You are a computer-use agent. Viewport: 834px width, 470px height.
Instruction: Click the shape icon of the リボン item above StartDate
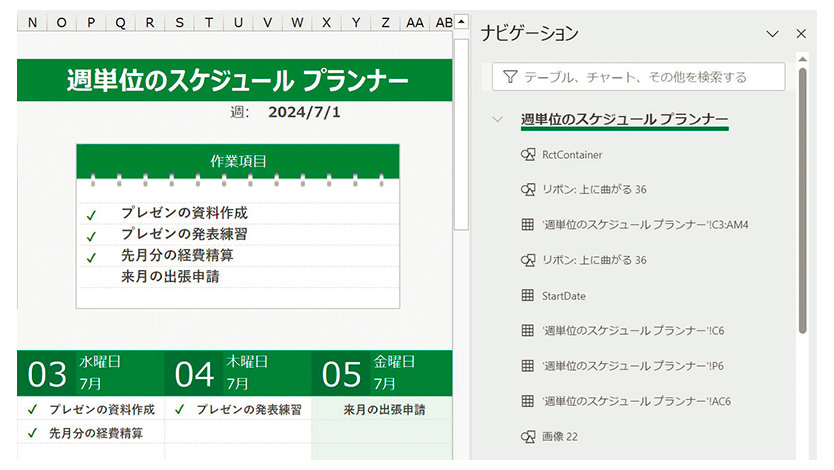point(529,260)
